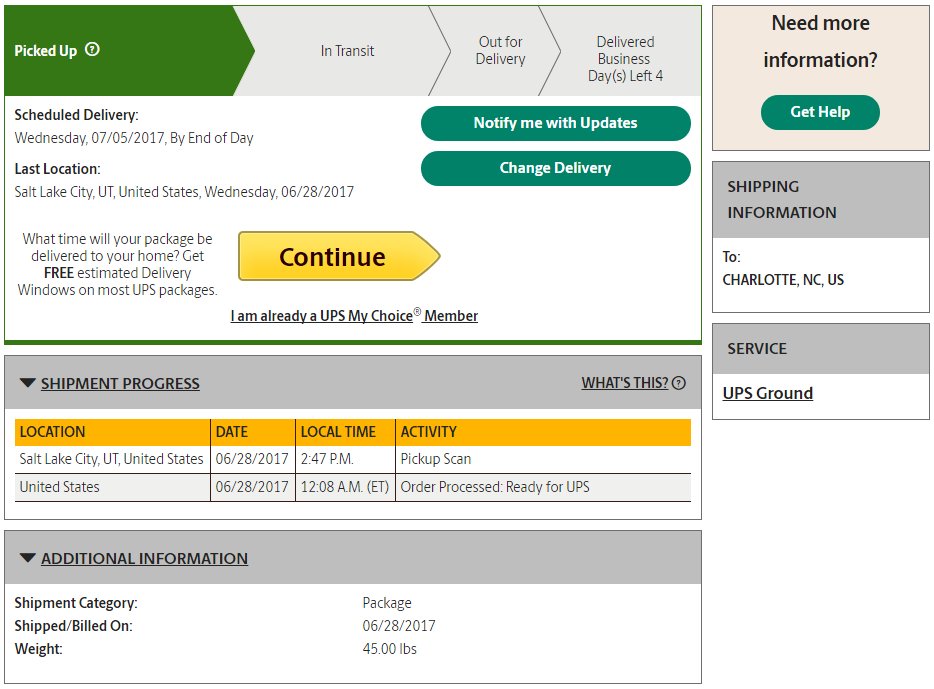Click Salt Lake City location table cell
Image resolution: width=934 pixels, height=689 pixels.
pyautogui.click(x=113, y=459)
